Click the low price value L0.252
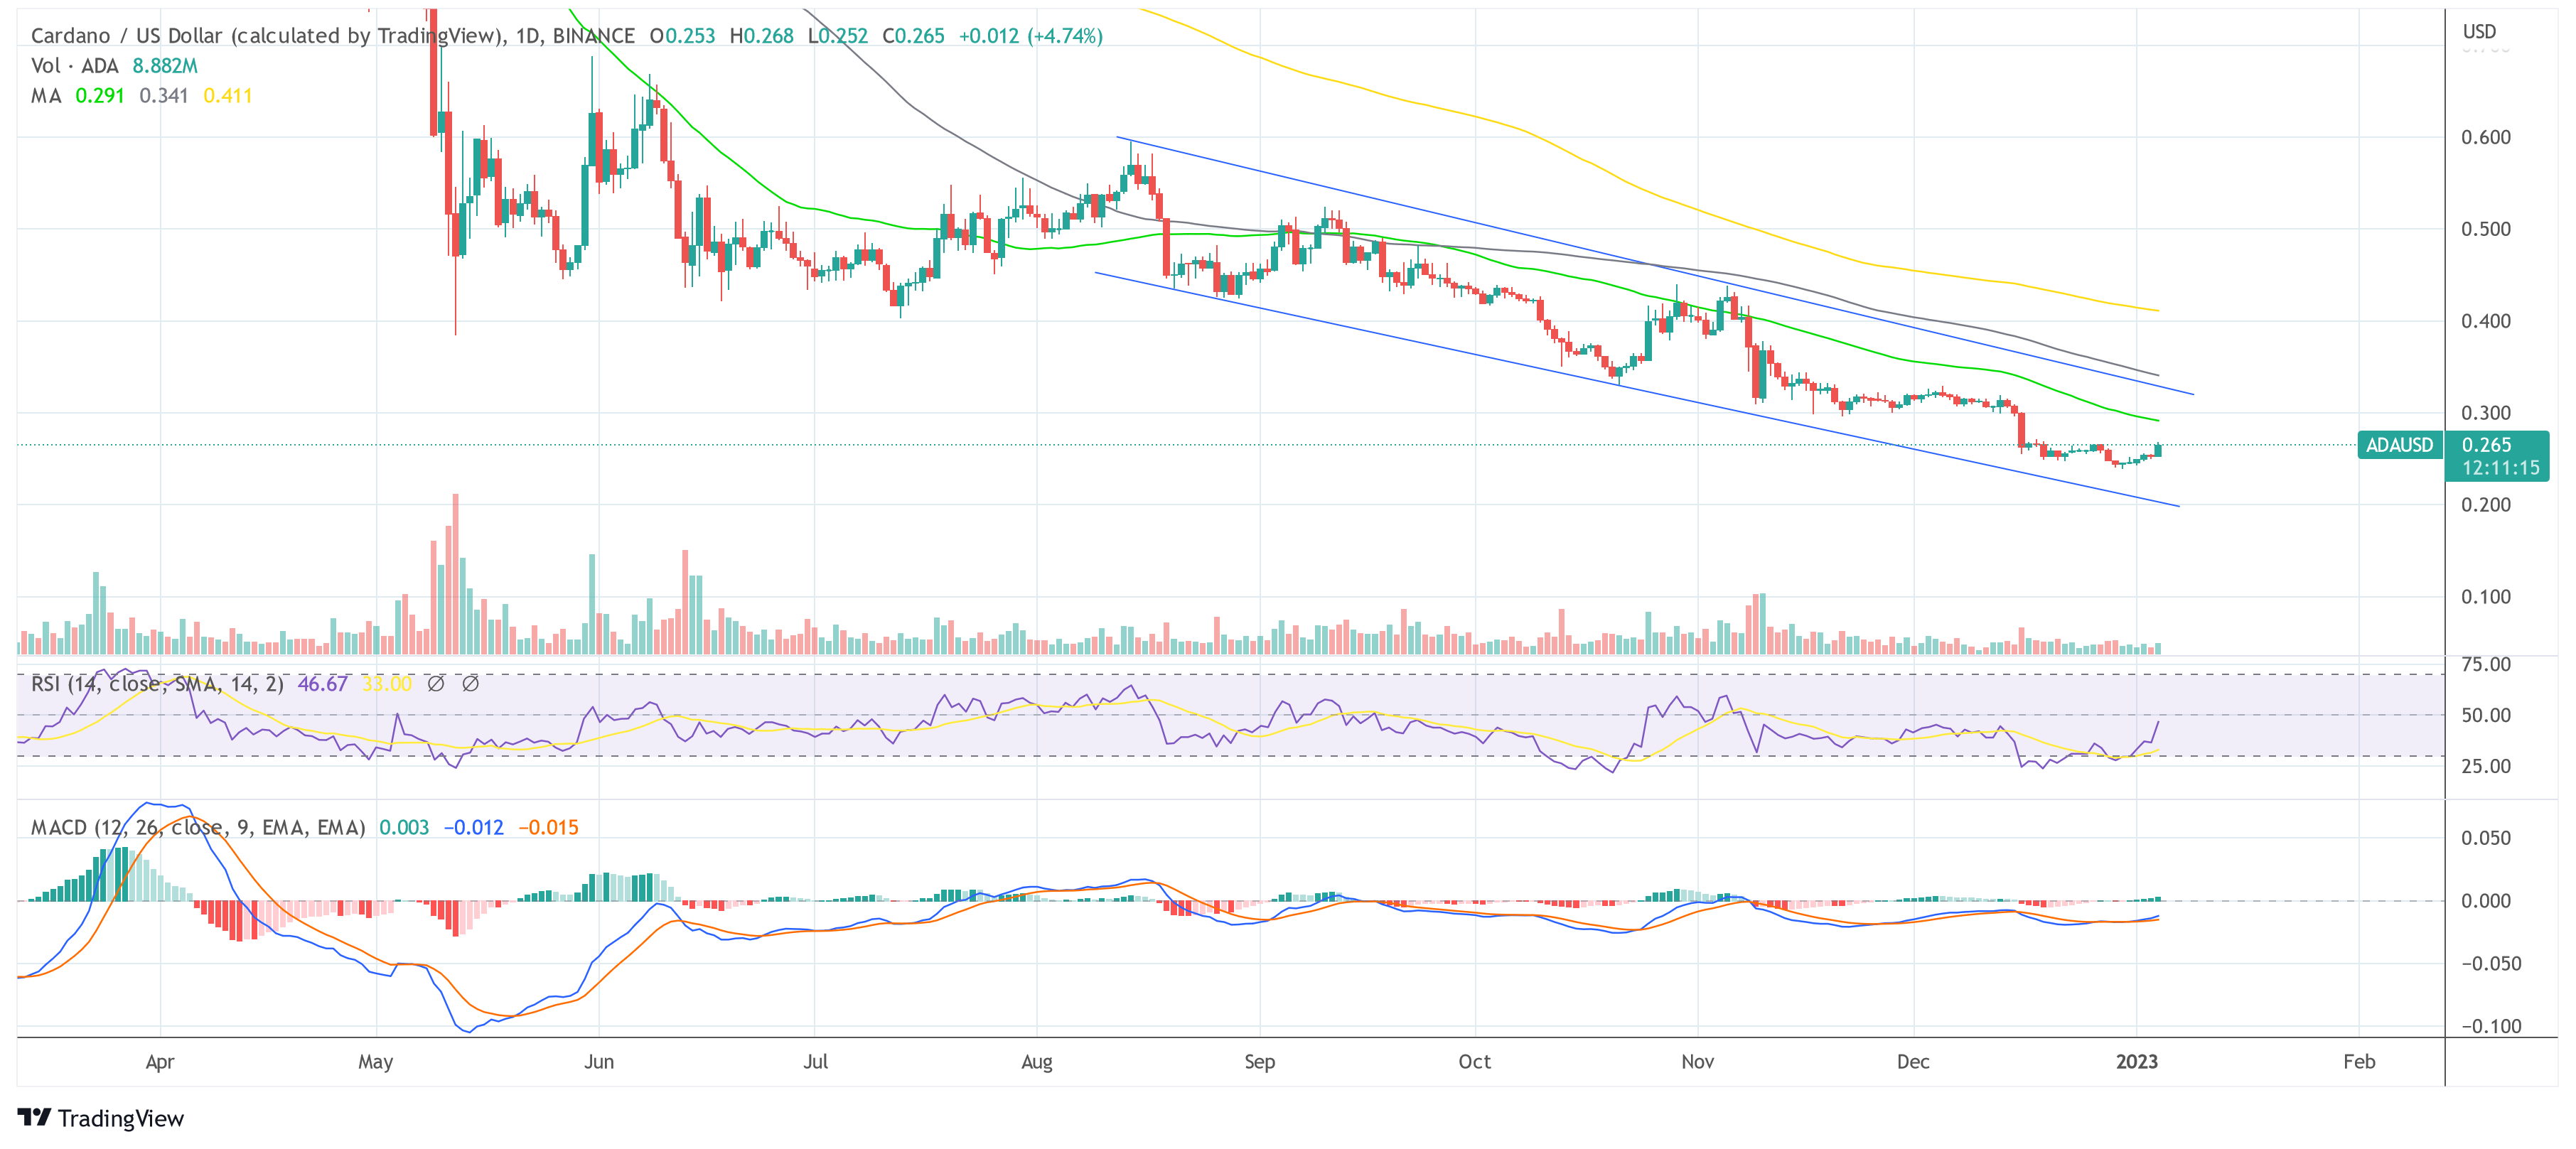This screenshot has width=2576, height=1149. pos(838,36)
